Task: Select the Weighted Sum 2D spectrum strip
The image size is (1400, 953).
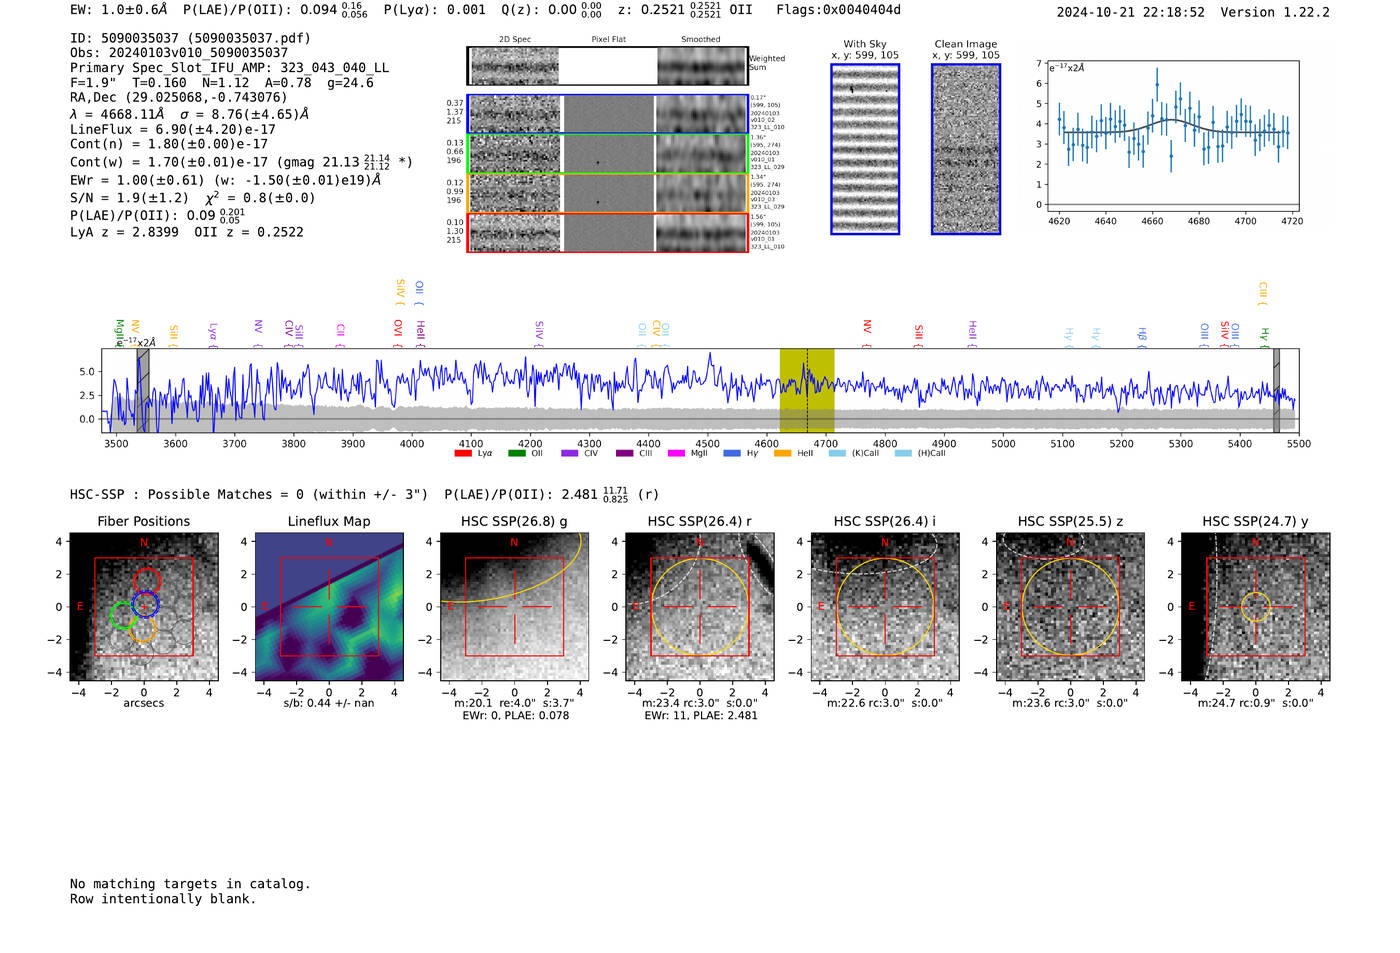Action: click(607, 66)
